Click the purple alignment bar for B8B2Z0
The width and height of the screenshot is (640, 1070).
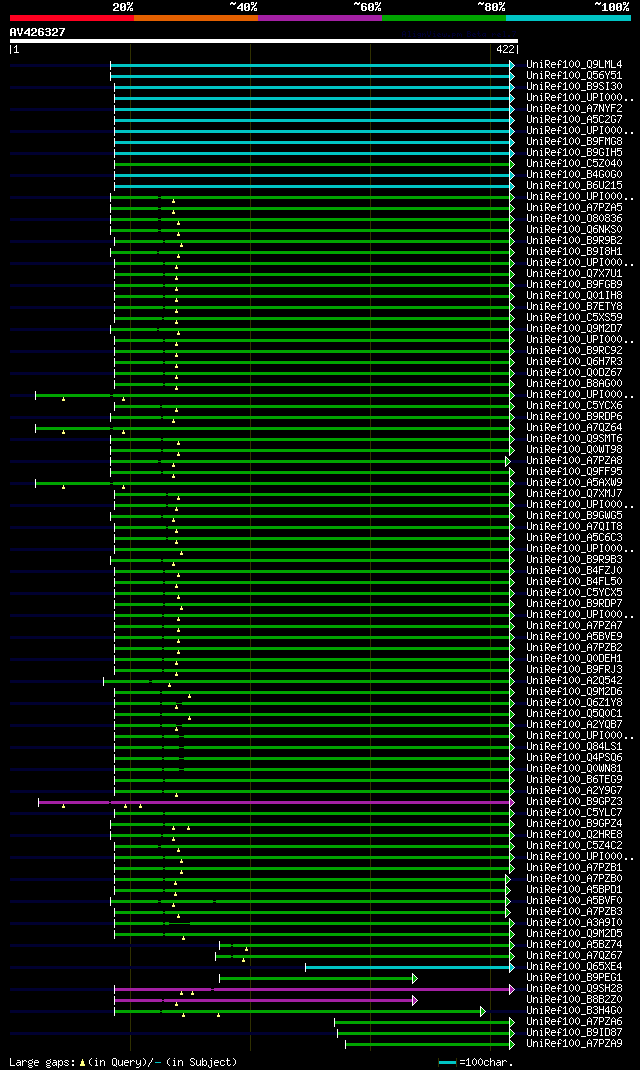(265, 1000)
